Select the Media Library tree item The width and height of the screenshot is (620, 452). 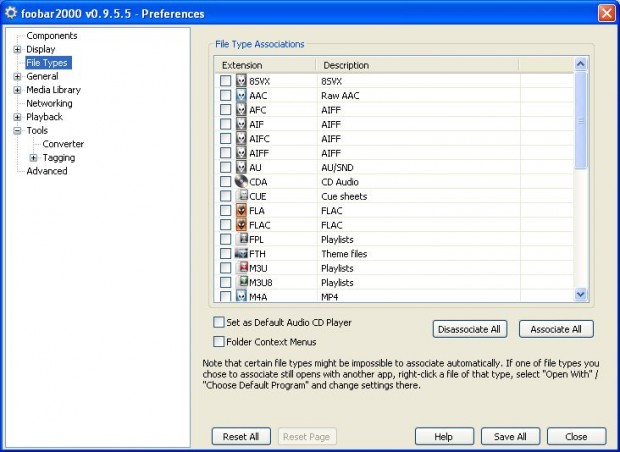(53, 90)
